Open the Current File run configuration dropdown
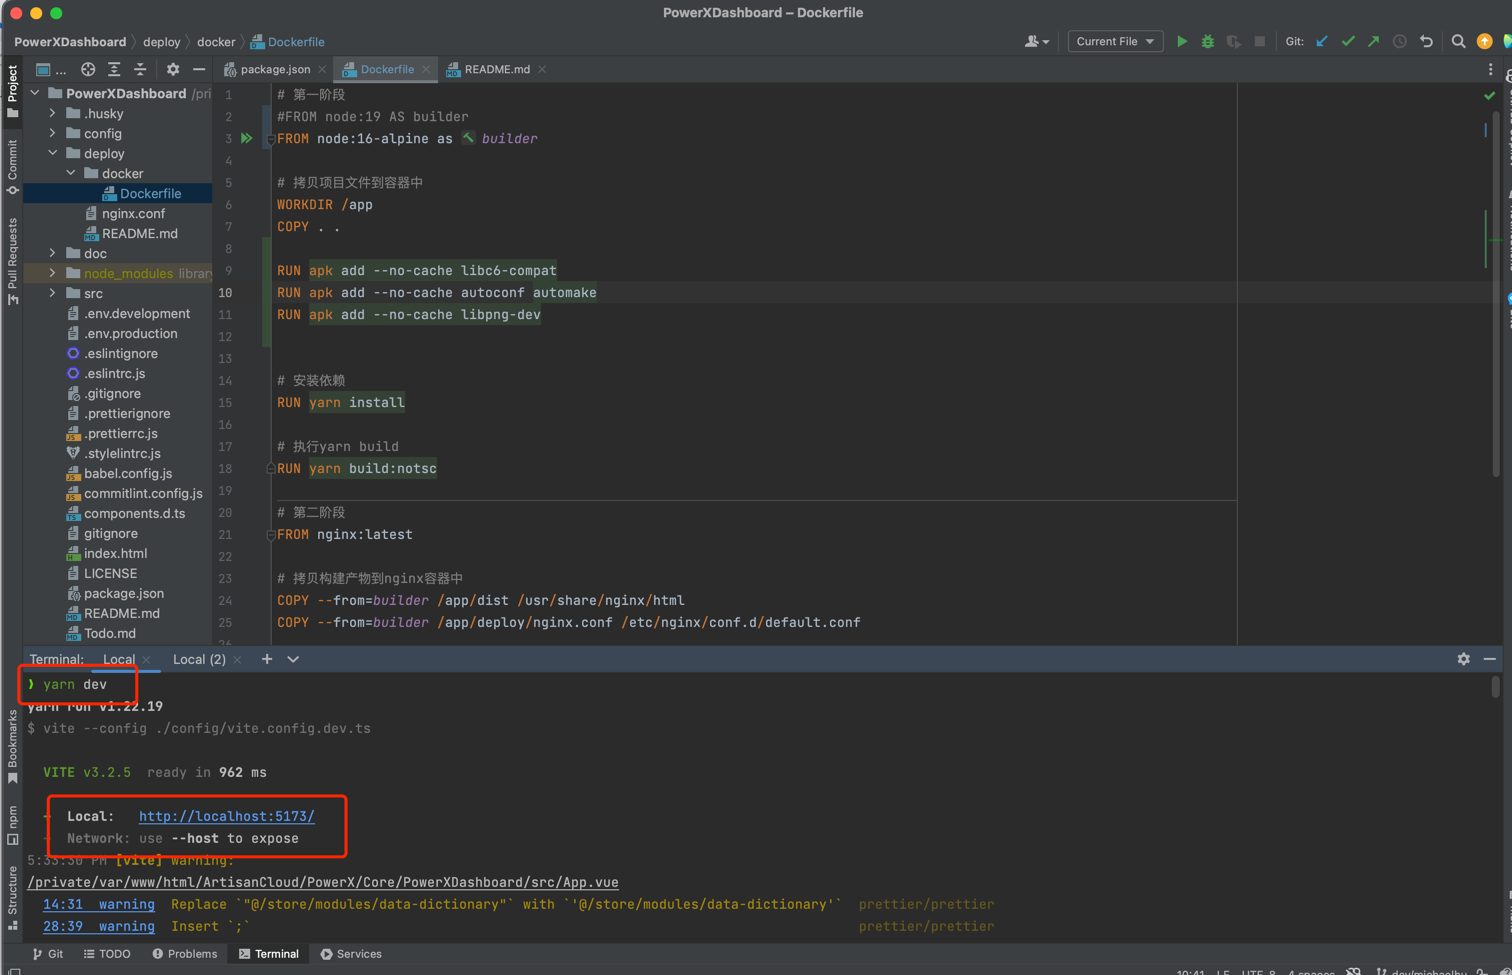The image size is (1512, 975). (1115, 42)
